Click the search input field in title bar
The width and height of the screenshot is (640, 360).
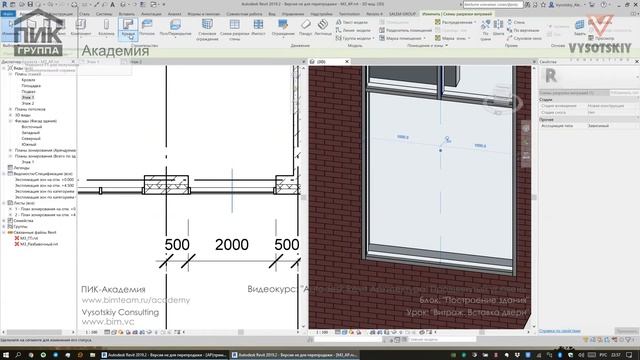pyautogui.click(x=493, y=4)
